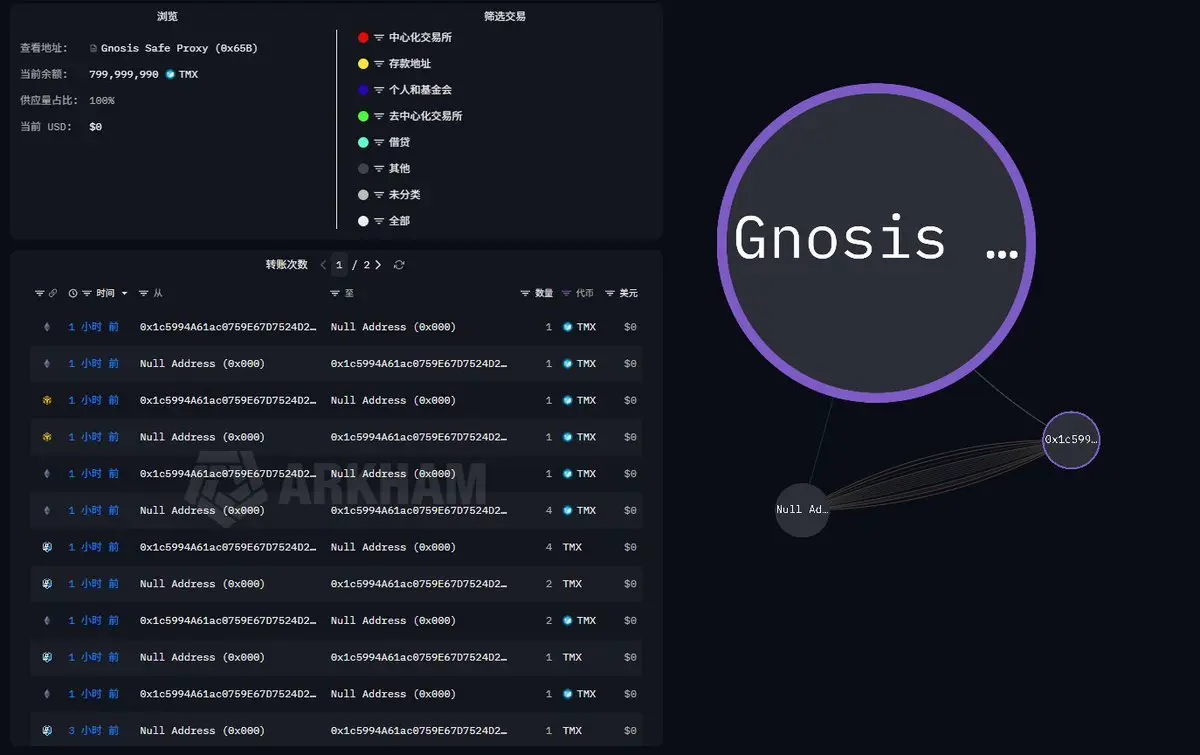
Task: Click the 799,999,990 balance value
Action: 124,74
